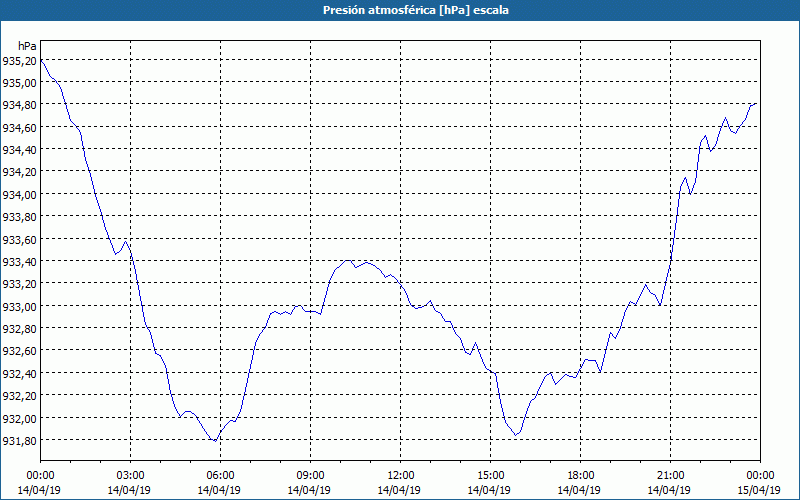Click the 15:00 time label
This screenshot has width=800, height=500.
click(490, 476)
